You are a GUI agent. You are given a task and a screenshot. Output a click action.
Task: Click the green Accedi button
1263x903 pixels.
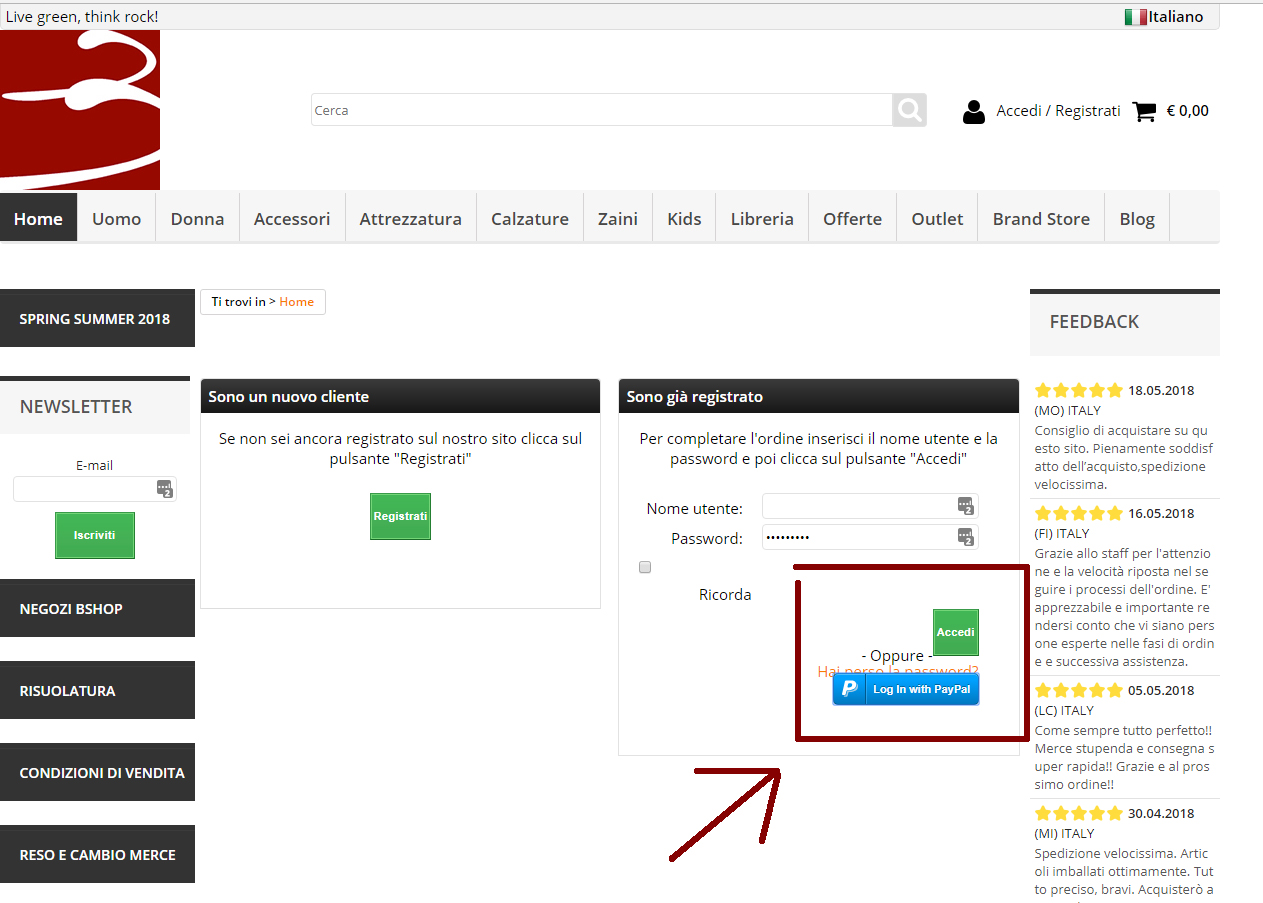(956, 632)
